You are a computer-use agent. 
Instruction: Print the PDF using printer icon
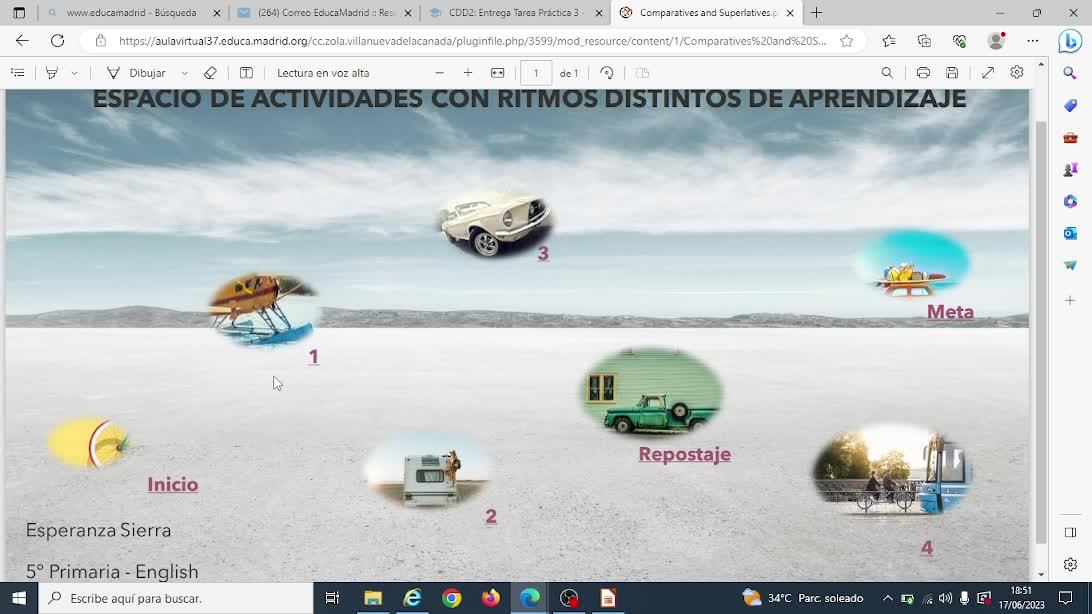pos(923,73)
